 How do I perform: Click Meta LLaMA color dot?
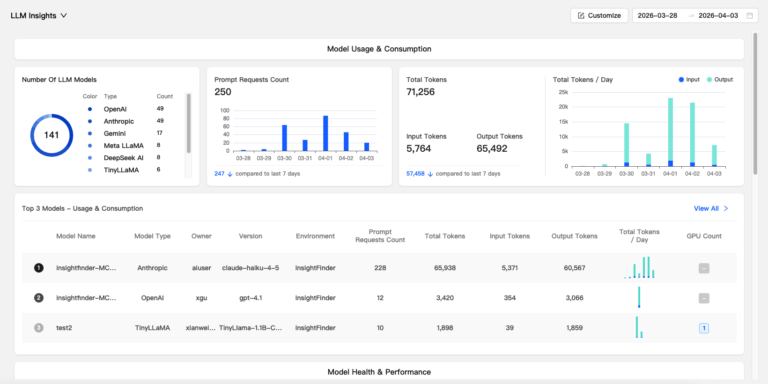click(90, 145)
